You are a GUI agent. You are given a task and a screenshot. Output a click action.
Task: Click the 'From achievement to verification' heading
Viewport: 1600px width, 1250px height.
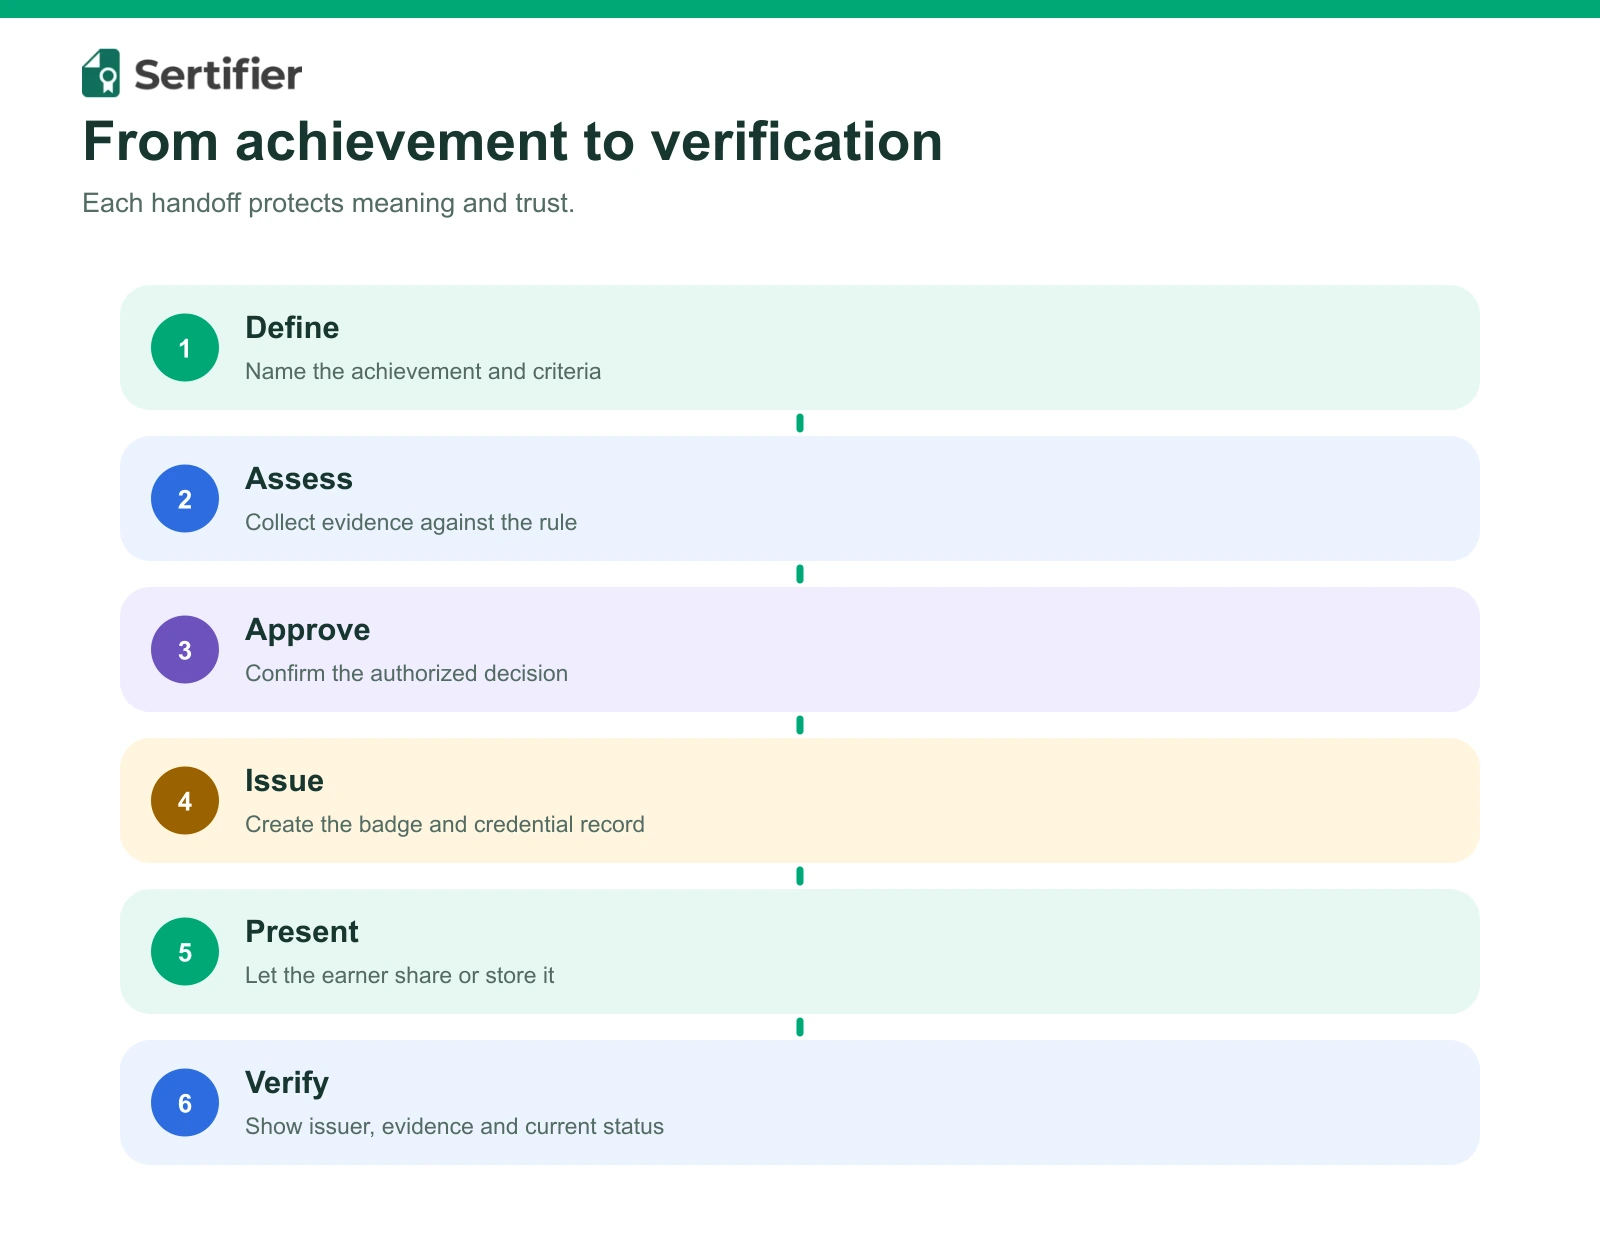coord(513,141)
